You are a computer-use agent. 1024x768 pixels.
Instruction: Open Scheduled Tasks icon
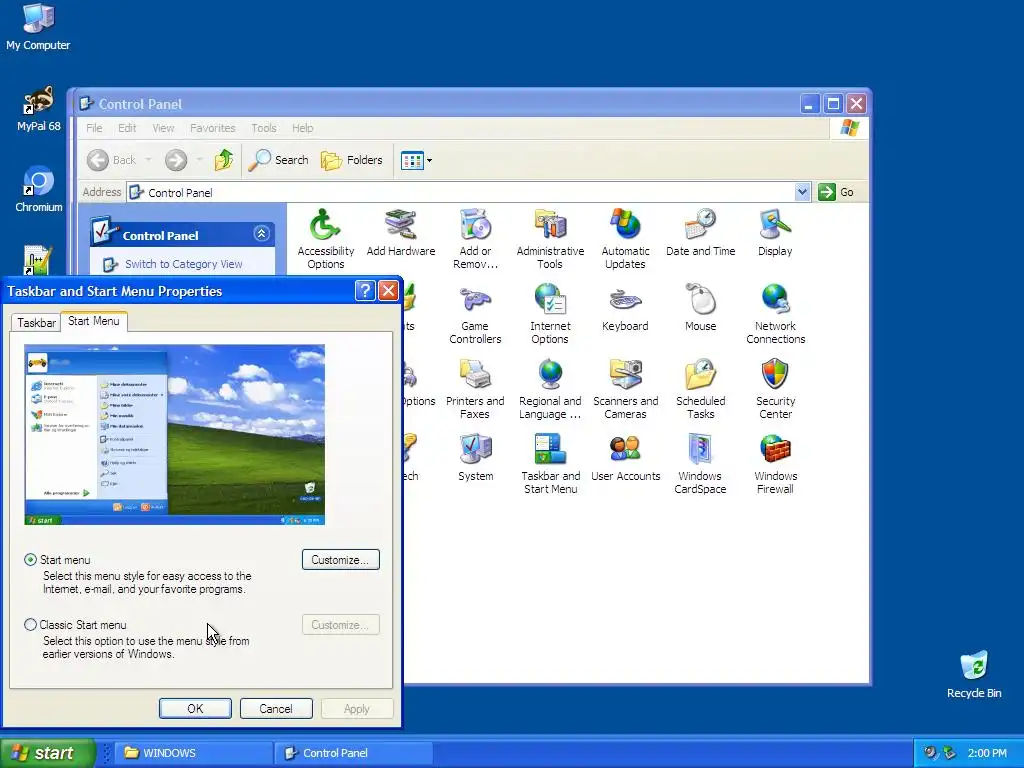click(700, 389)
